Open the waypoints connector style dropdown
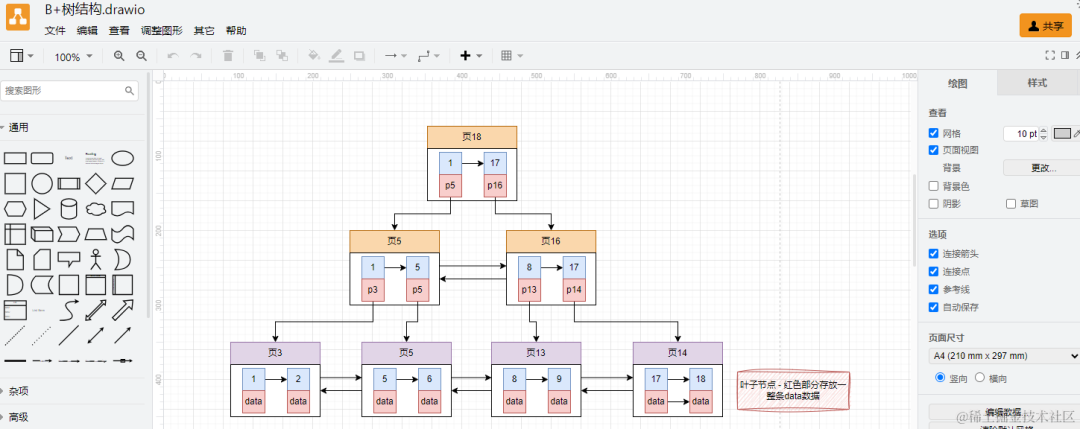Image resolution: width=1080 pixels, height=429 pixels. pyautogui.click(x=429, y=56)
